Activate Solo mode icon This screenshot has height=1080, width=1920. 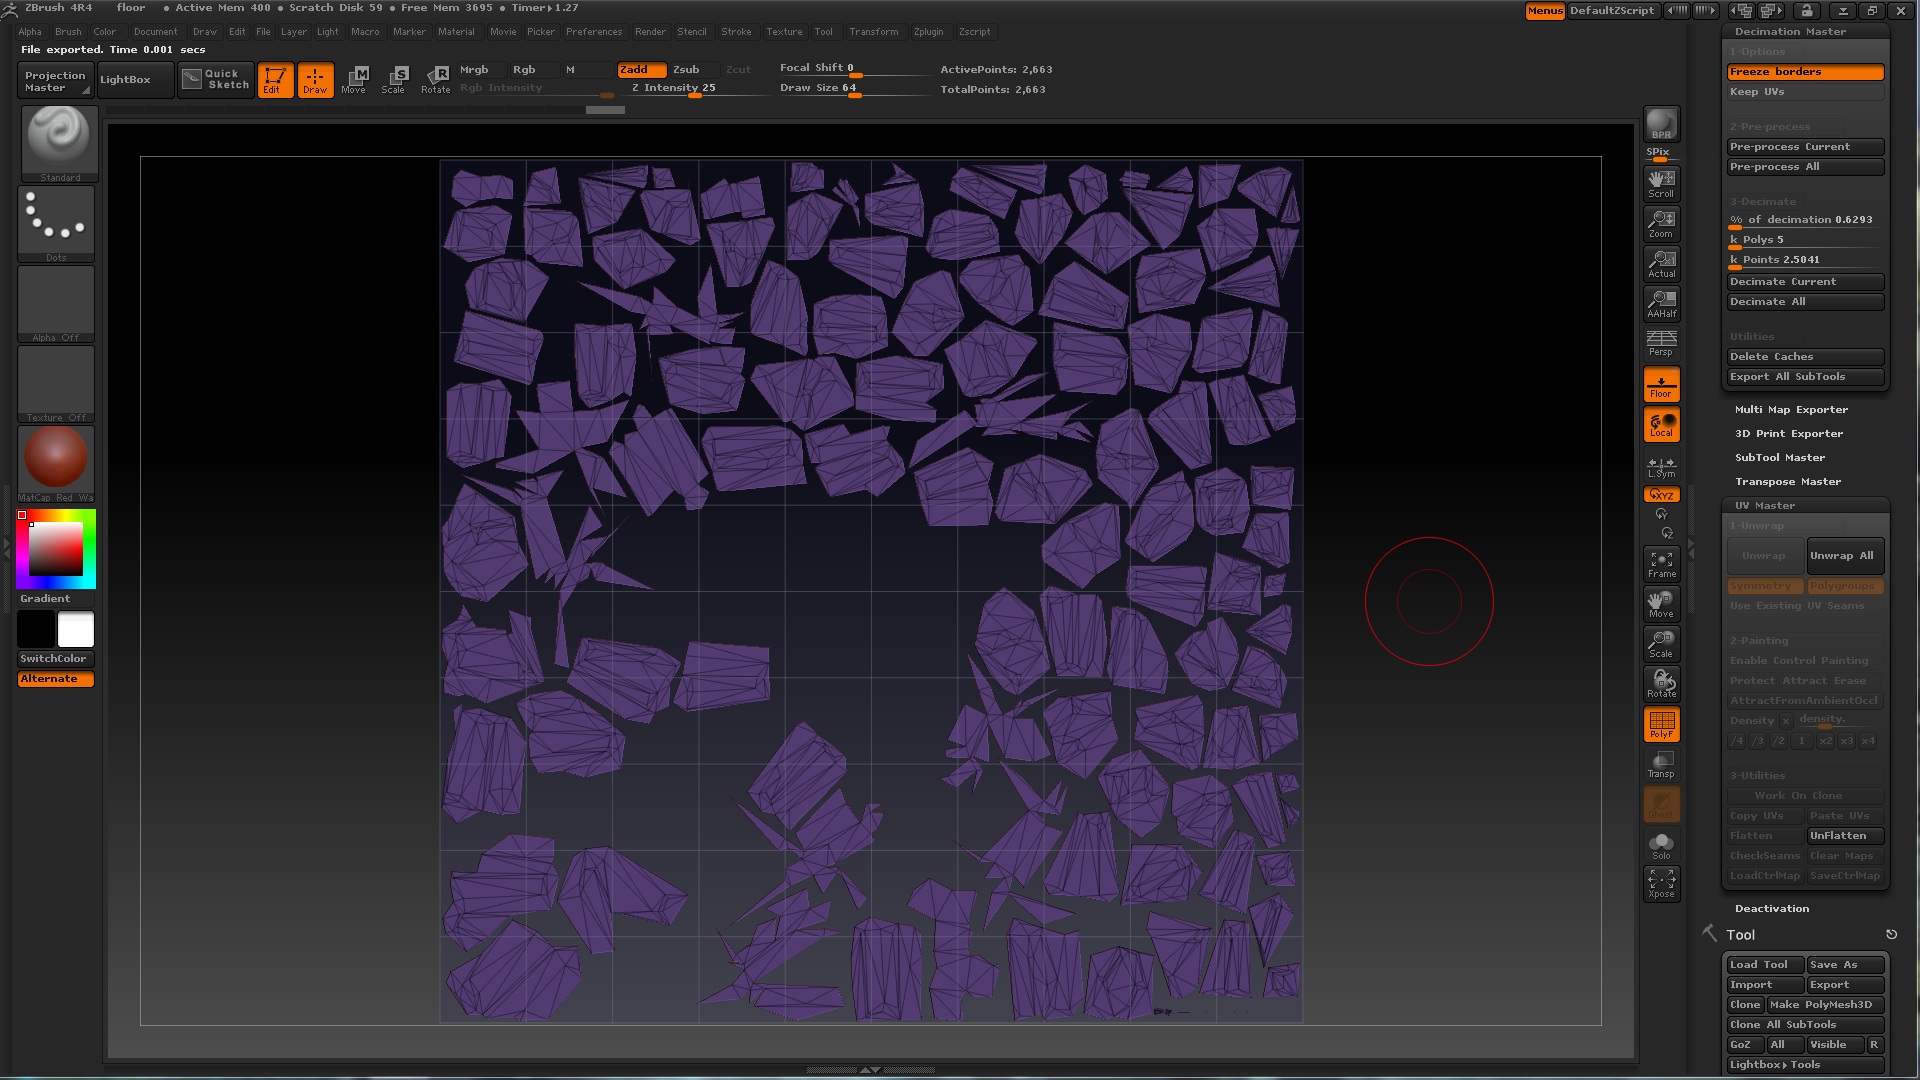[x=1661, y=845]
